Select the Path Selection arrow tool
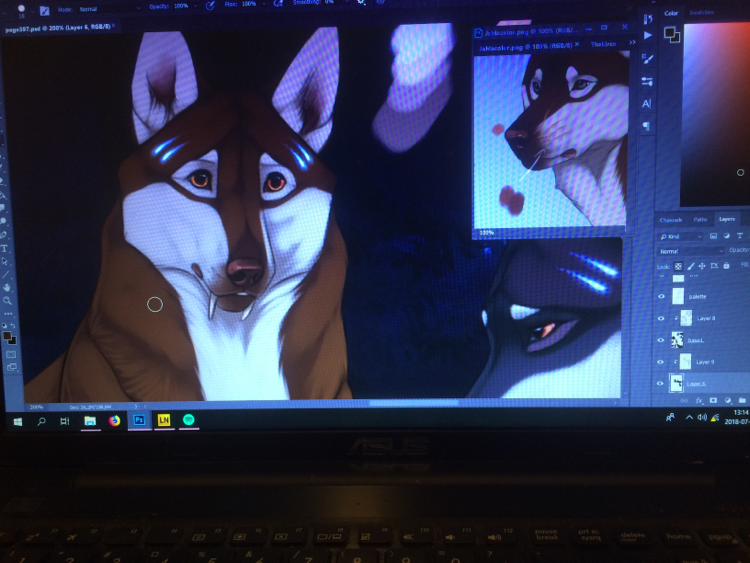This screenshot has width=750, height=563. coord(5,261)
